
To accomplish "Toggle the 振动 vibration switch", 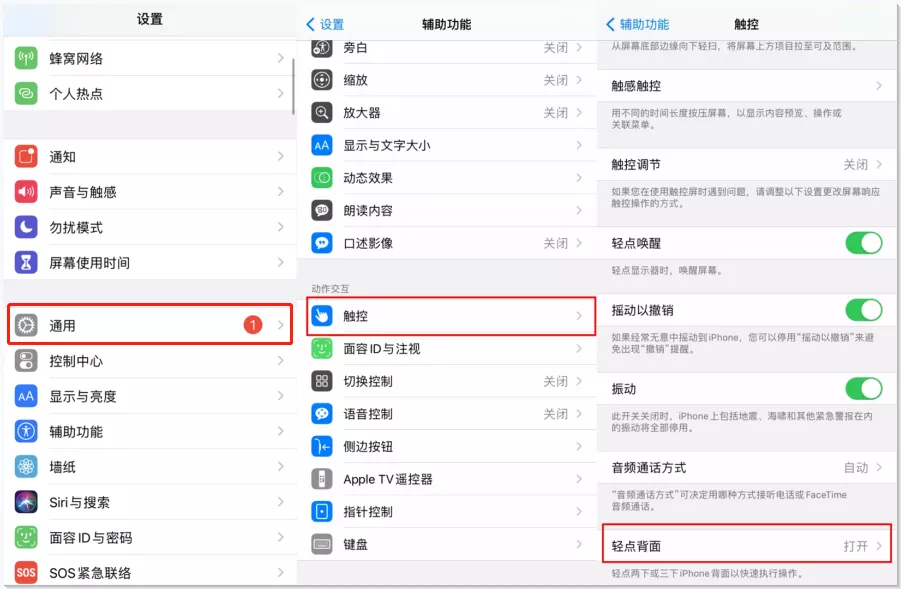I will (x=864, y=389).
